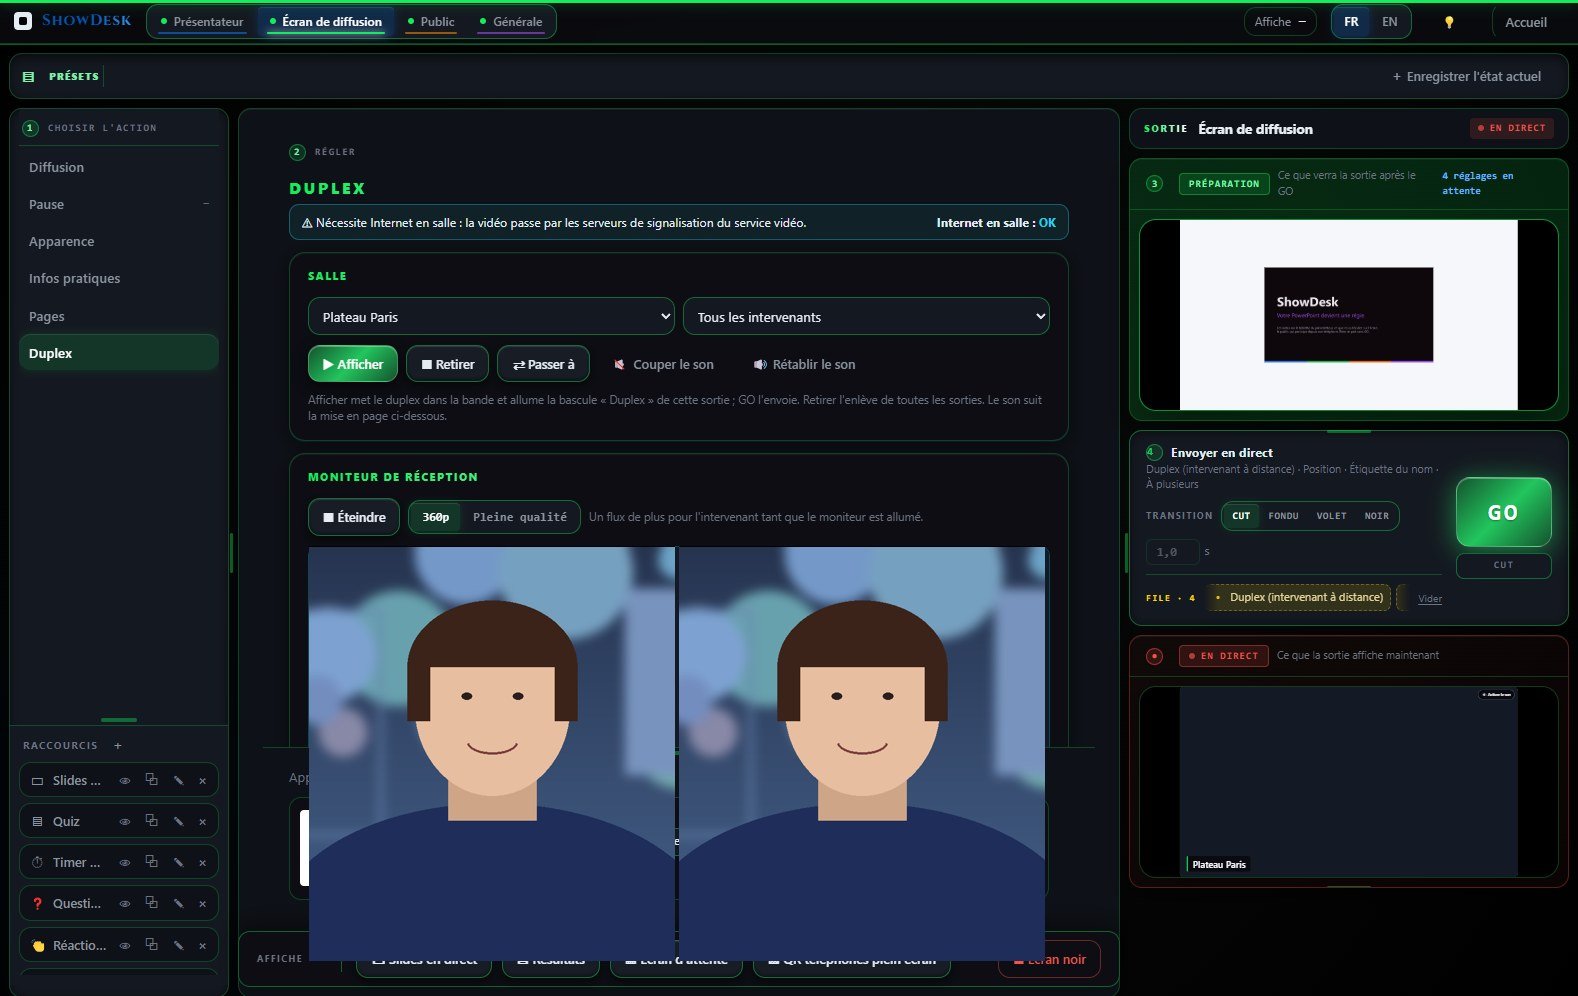Toggle visibility of the Timer shortcut
Viewport: 1578px width, 996px height.
pos(125,862)
